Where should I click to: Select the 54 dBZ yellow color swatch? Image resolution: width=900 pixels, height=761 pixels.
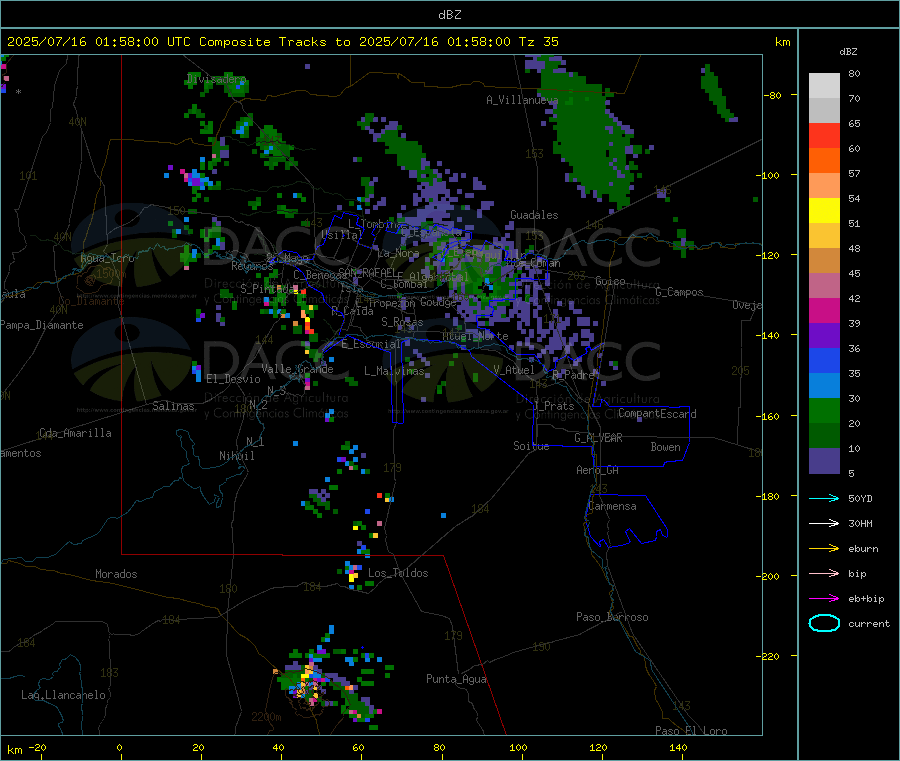coord(824,211)
